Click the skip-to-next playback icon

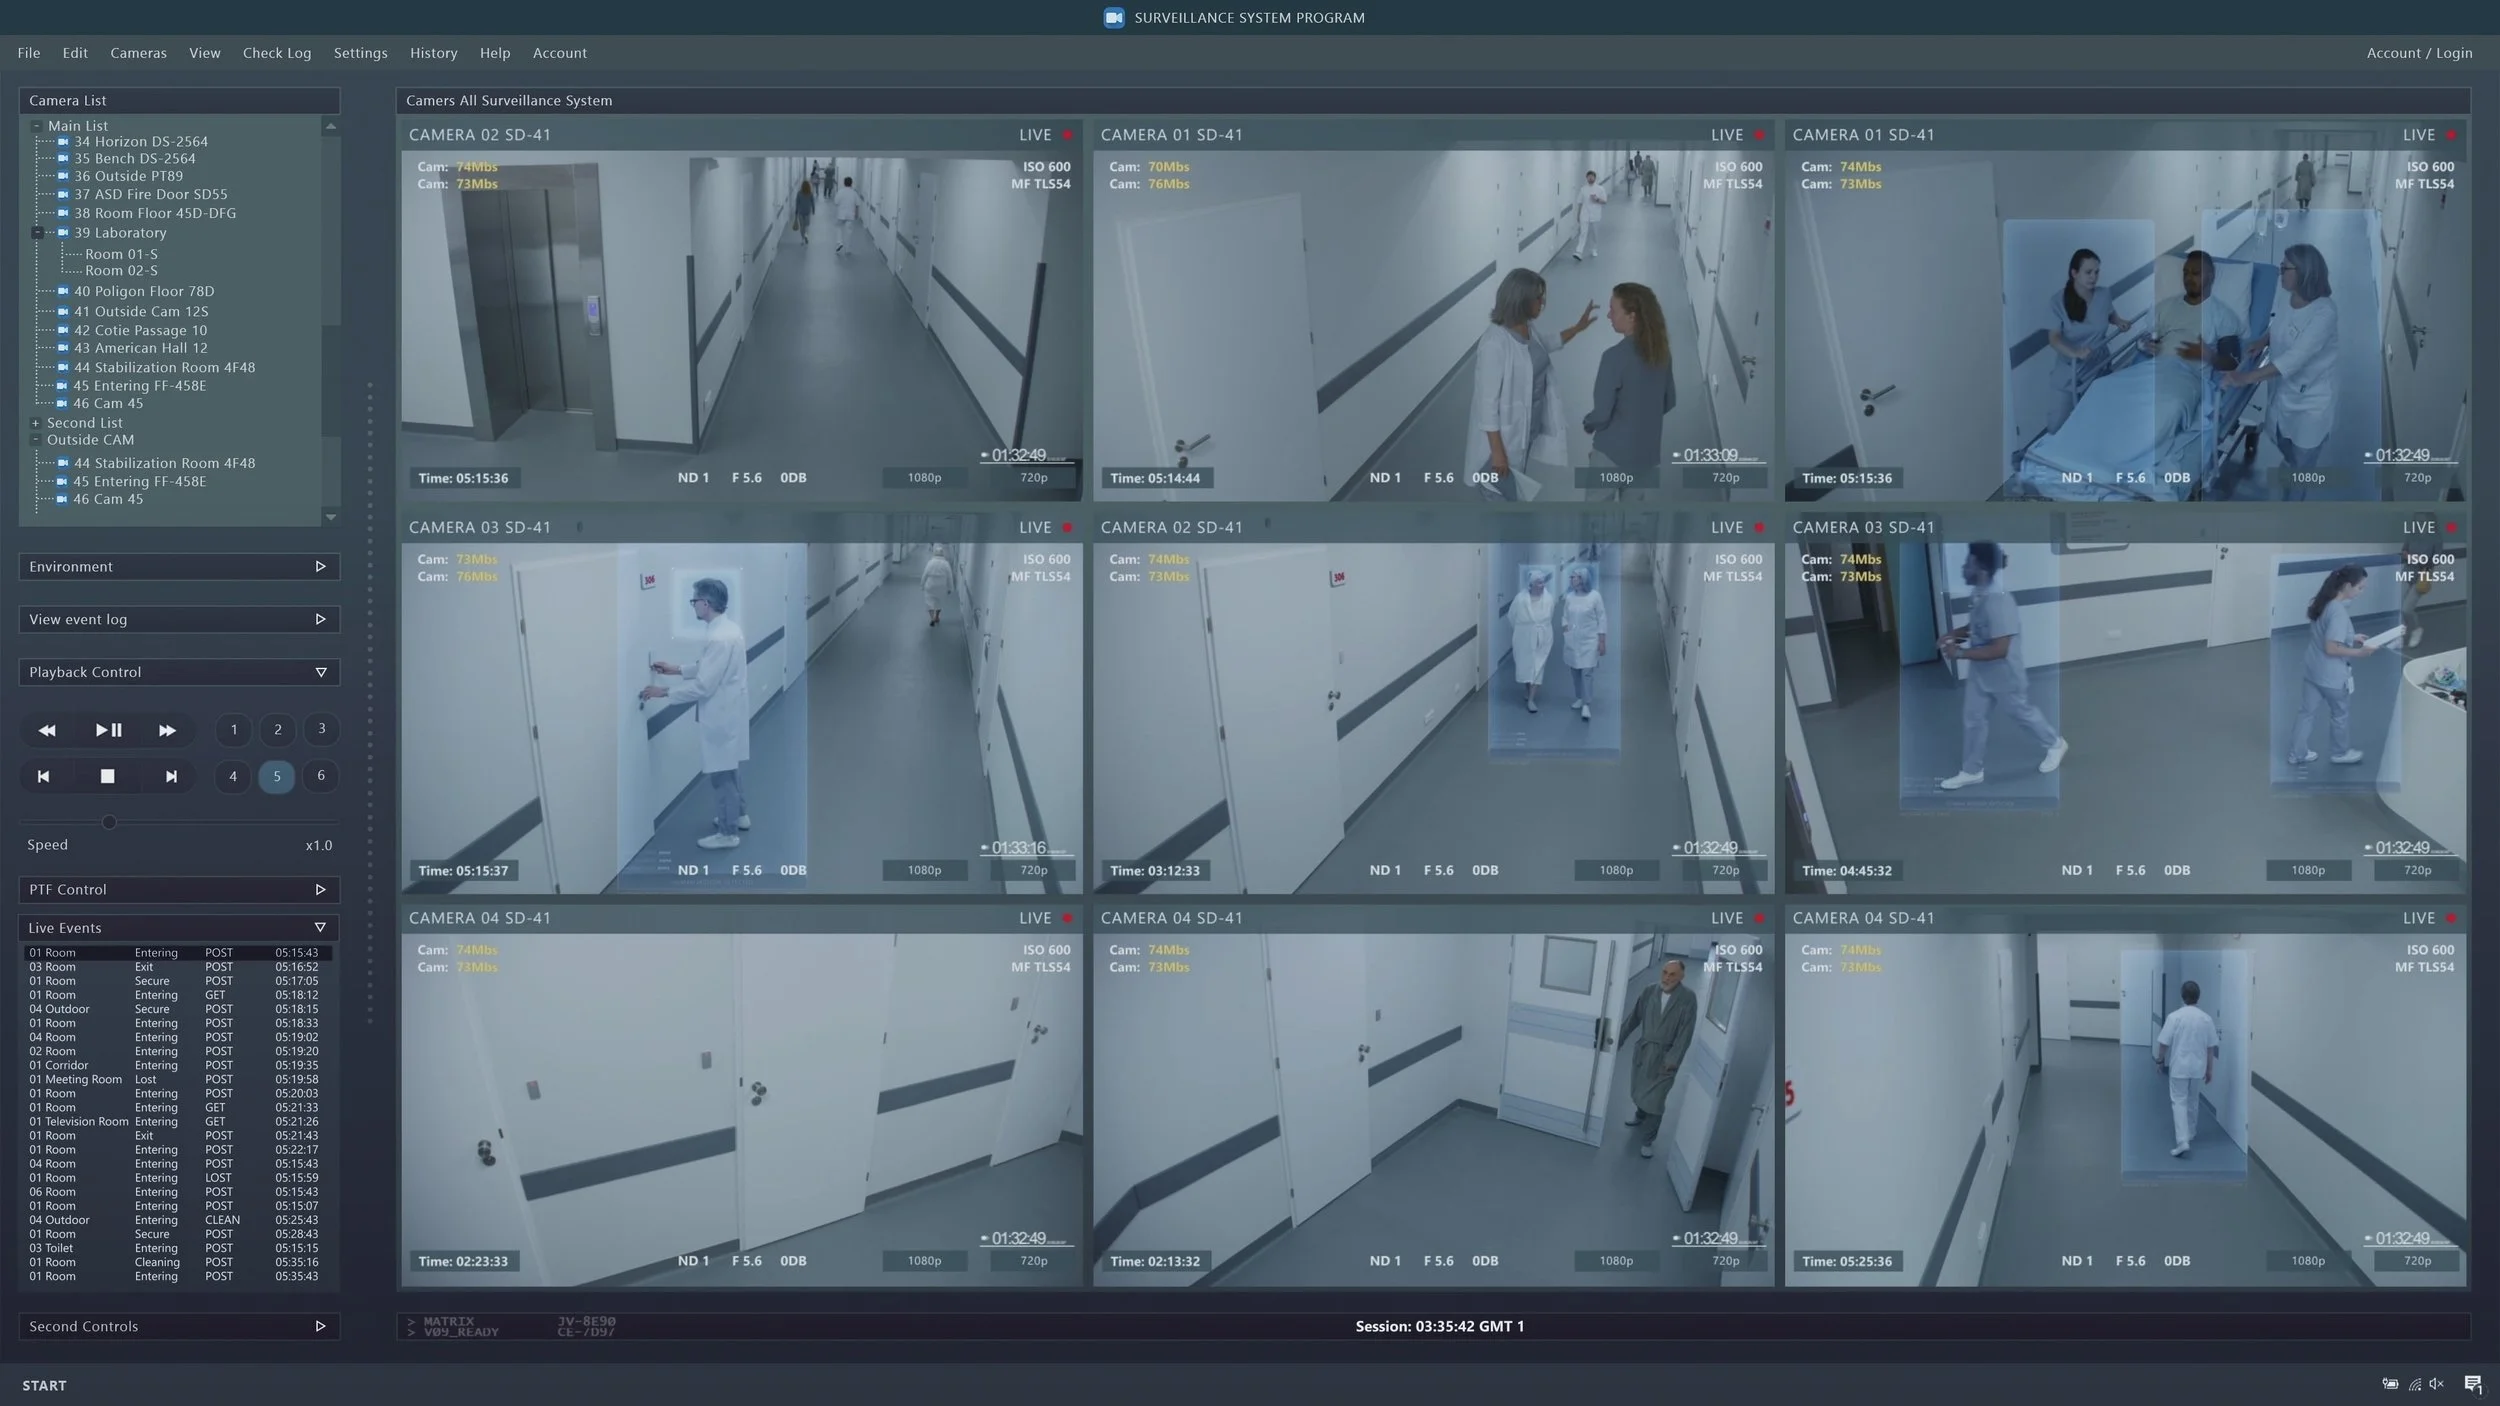(x=171, y=777)
